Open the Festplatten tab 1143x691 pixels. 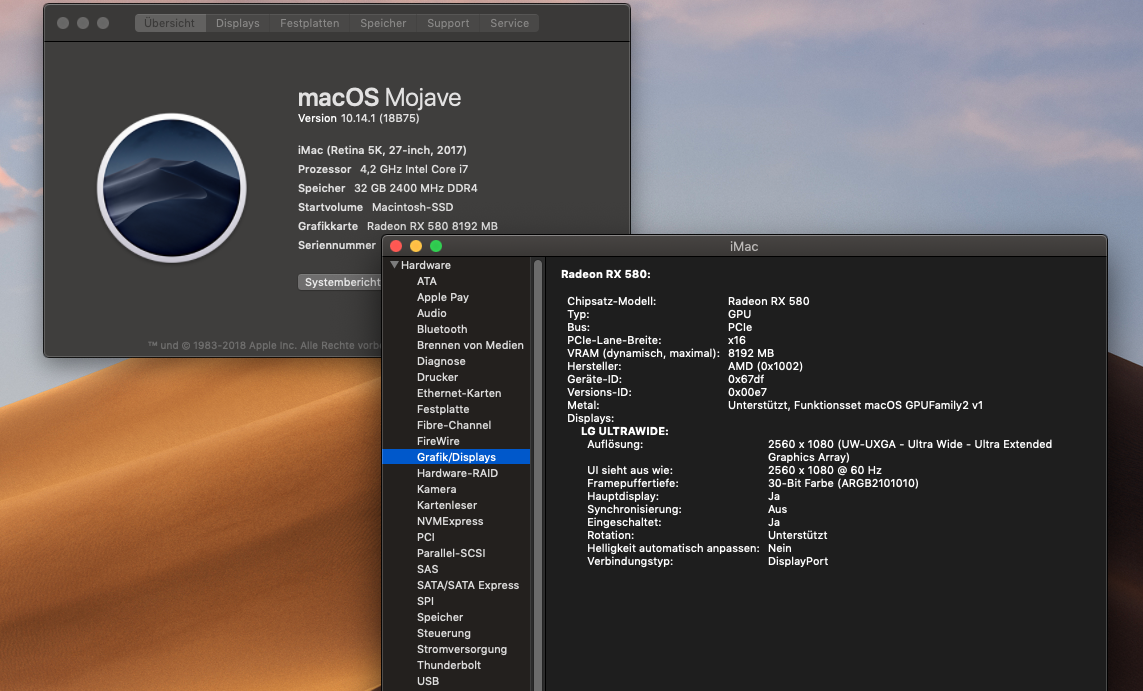pyautogui.click(x=309, y=23)
